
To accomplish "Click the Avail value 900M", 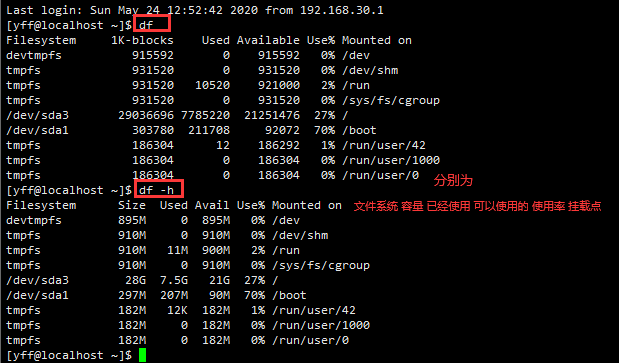I will point(216,250).
